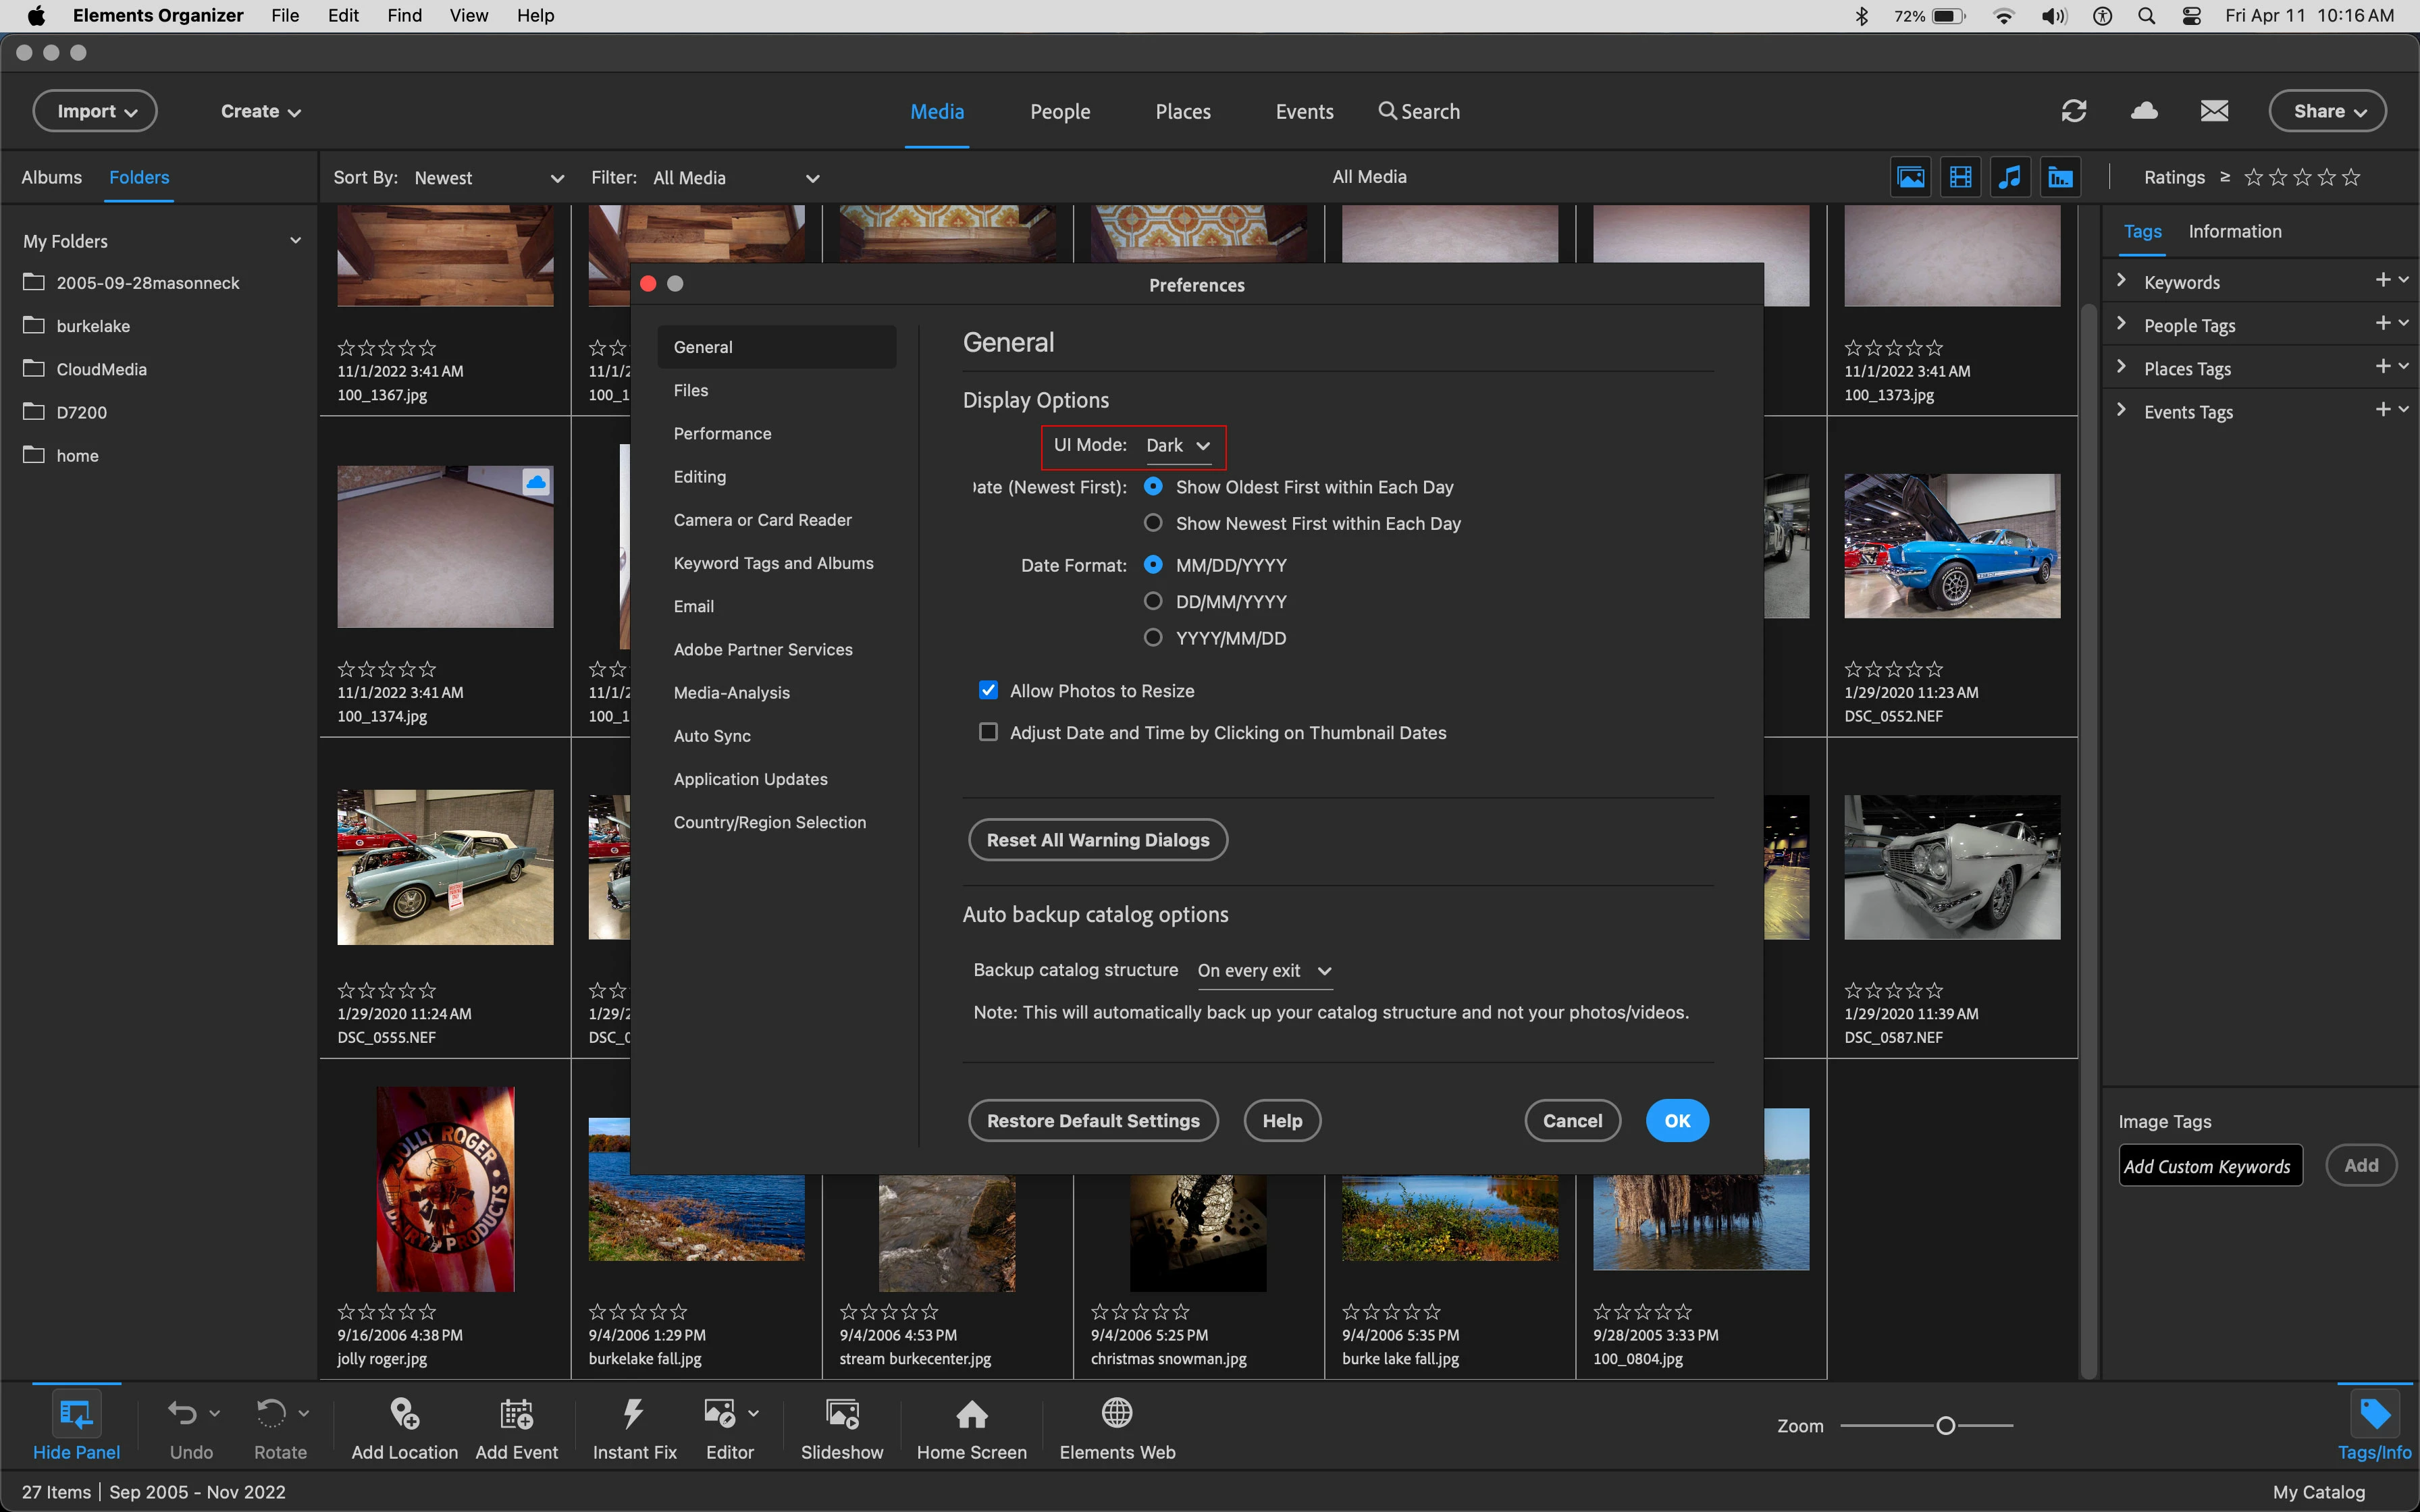Screen dimensions: 2420x1512
Task: Select Performance in Preferences list
Action: click(722, 433)
